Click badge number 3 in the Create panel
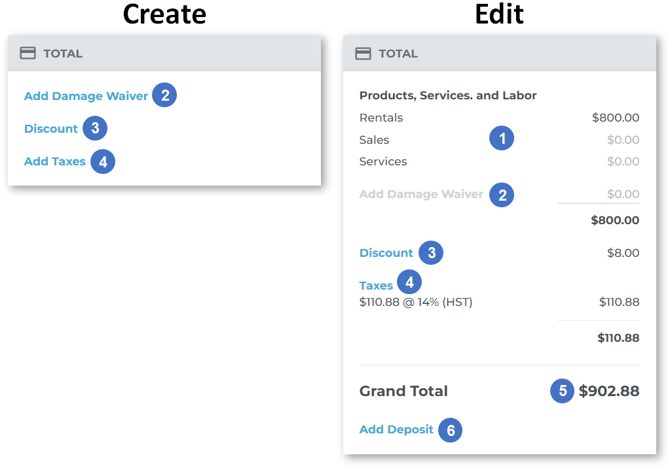Viewport: 670px width, 468px height. click(x=95, y=128)
